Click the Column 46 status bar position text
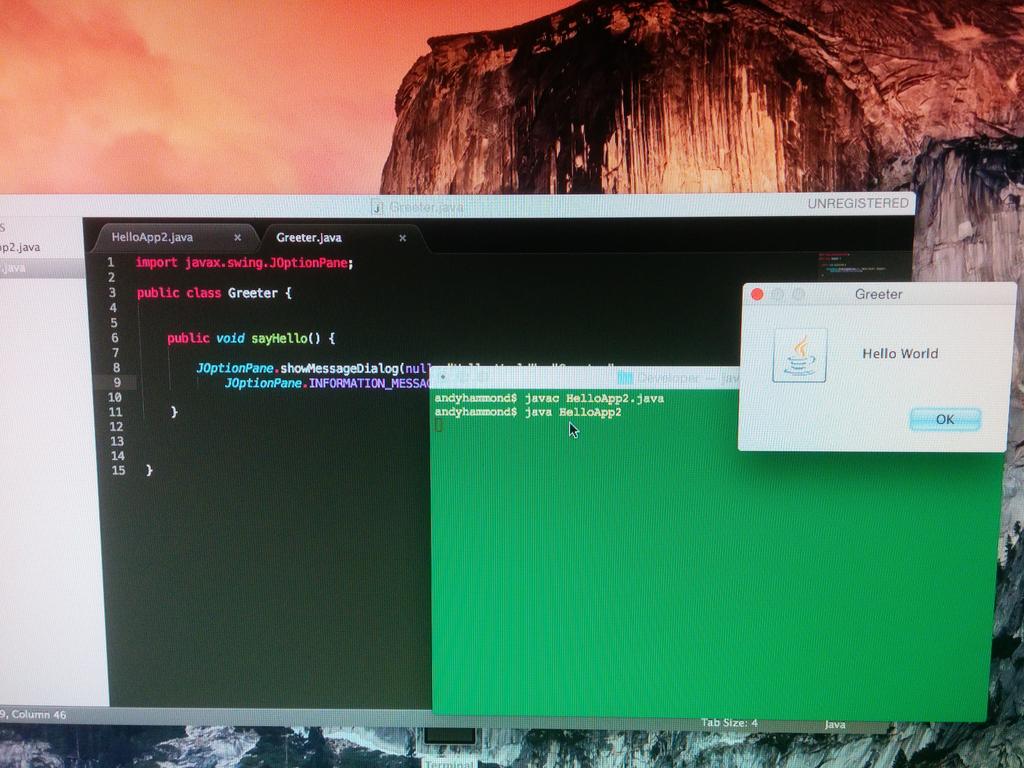 [38, 714]
